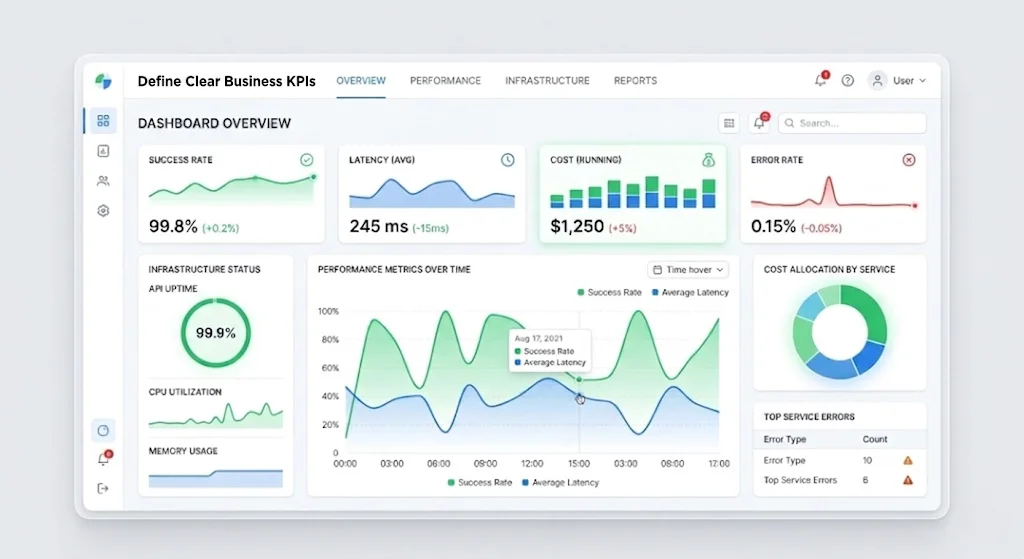Click the error rate spike sparkline
Viewport: 1024px width, 559px height.
835,192
